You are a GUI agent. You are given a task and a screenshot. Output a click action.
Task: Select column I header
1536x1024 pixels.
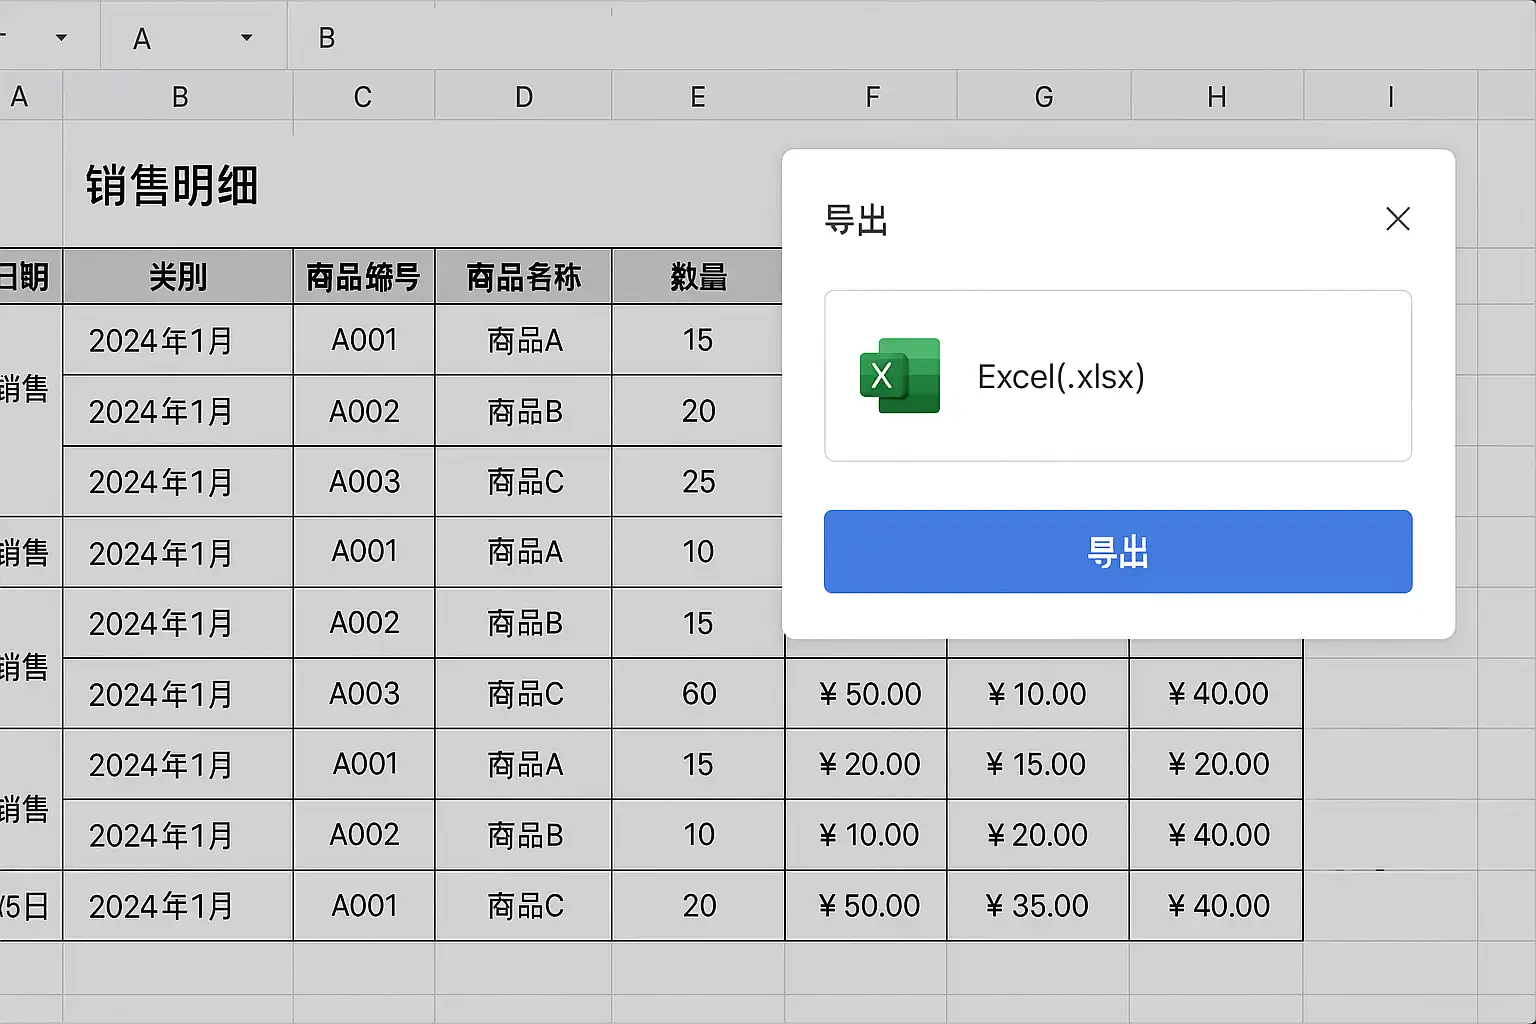[1390, 97]
